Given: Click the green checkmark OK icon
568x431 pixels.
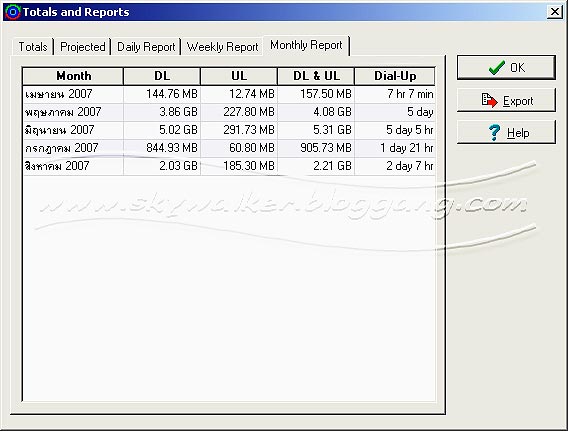Looking at the screenshot, I should (496, 67).
